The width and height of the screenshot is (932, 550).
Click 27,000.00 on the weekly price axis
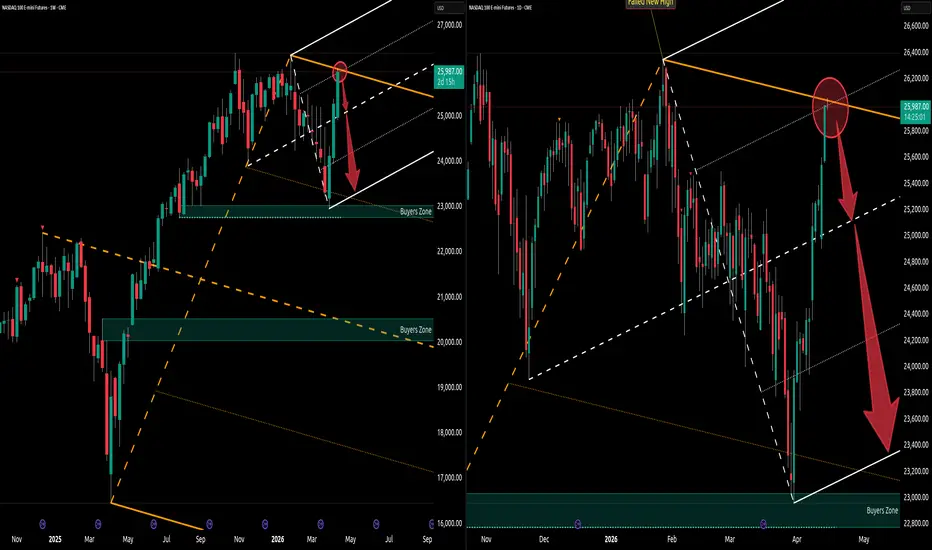tap(449, 25)
